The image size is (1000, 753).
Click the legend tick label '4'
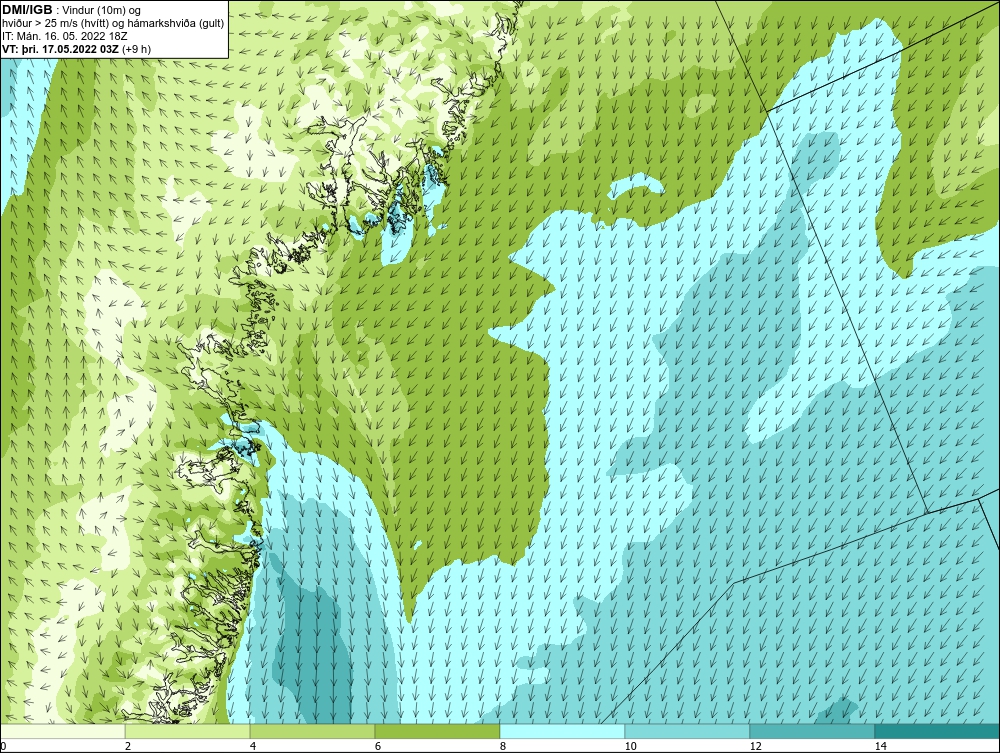pyautogui.click(x=253, y=746)
